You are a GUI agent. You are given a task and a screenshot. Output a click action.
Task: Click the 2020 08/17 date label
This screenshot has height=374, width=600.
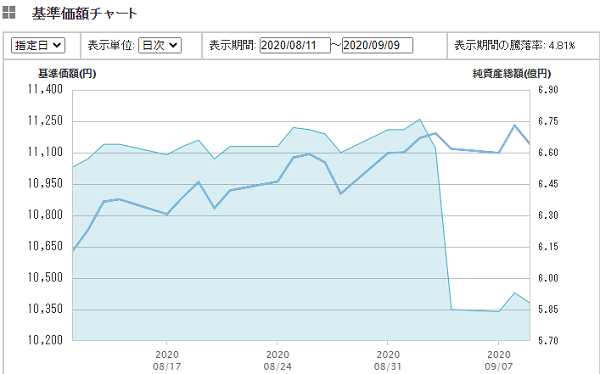167,361
